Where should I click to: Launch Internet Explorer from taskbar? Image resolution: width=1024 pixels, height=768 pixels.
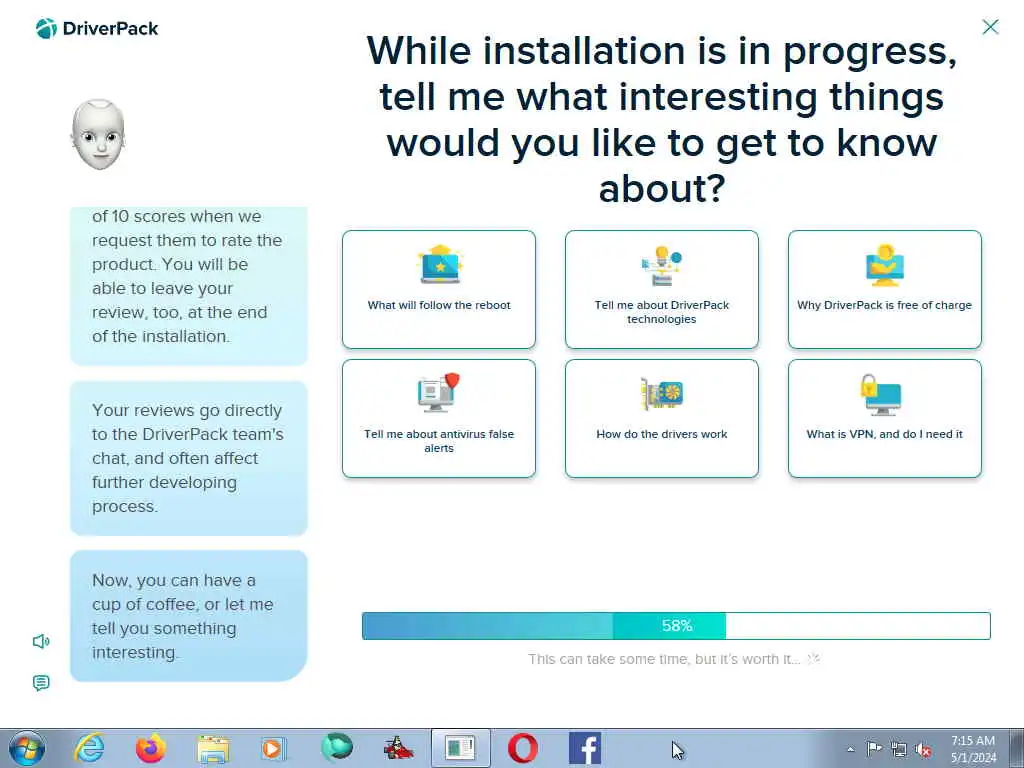coord(89,748)
